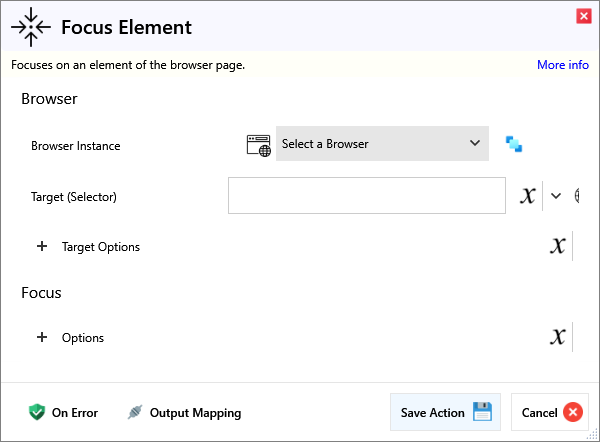Click the blue overlapping squares browser icon

[514, 144]
